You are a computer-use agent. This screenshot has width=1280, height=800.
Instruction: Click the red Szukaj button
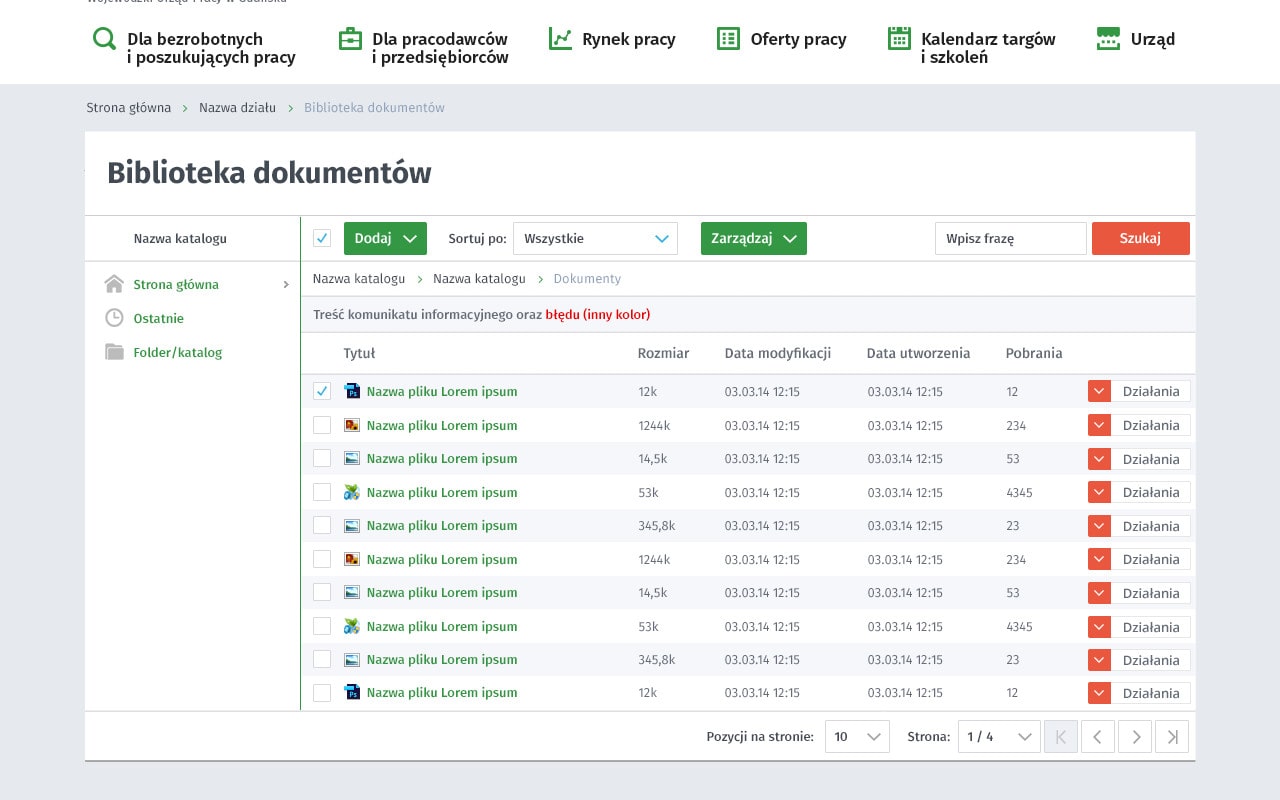pos(1140,238)
